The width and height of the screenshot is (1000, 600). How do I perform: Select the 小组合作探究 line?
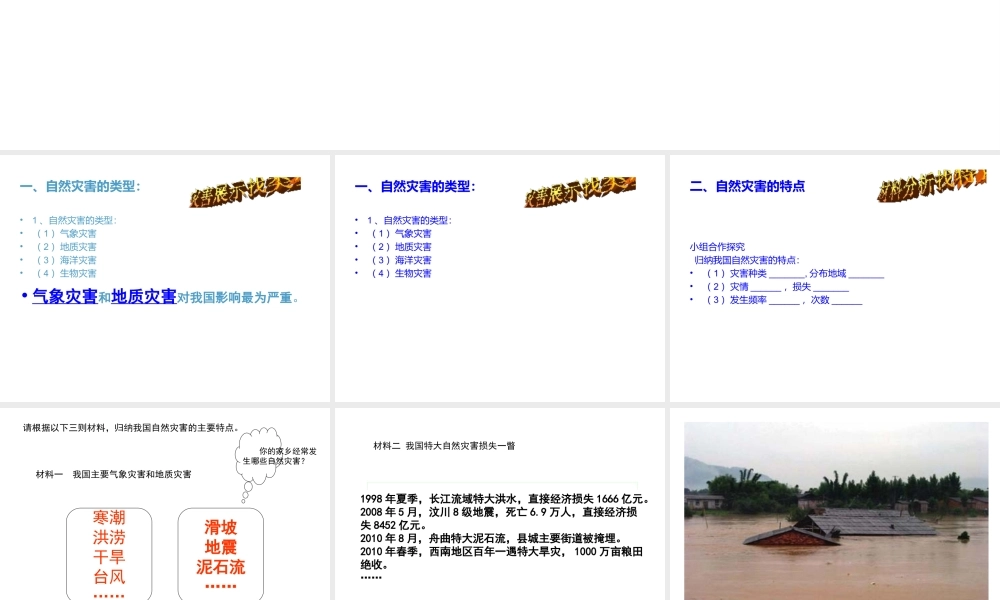tap(717, 247)
